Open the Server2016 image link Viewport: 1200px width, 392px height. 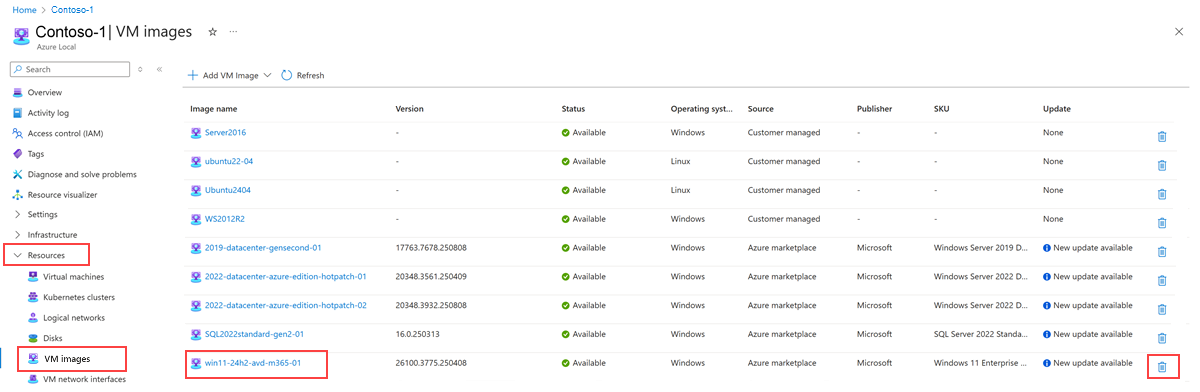pyautogui.click(x=225, y=132)
